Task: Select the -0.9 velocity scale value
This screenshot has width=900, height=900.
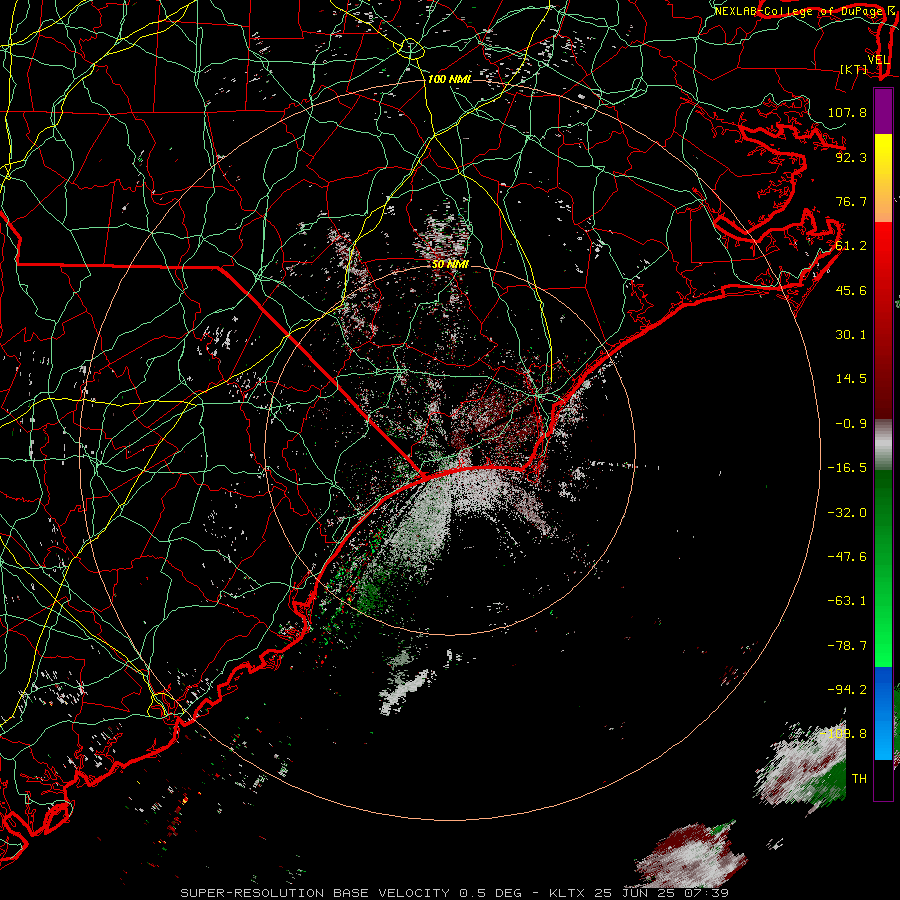Action: tap(851, 424)
